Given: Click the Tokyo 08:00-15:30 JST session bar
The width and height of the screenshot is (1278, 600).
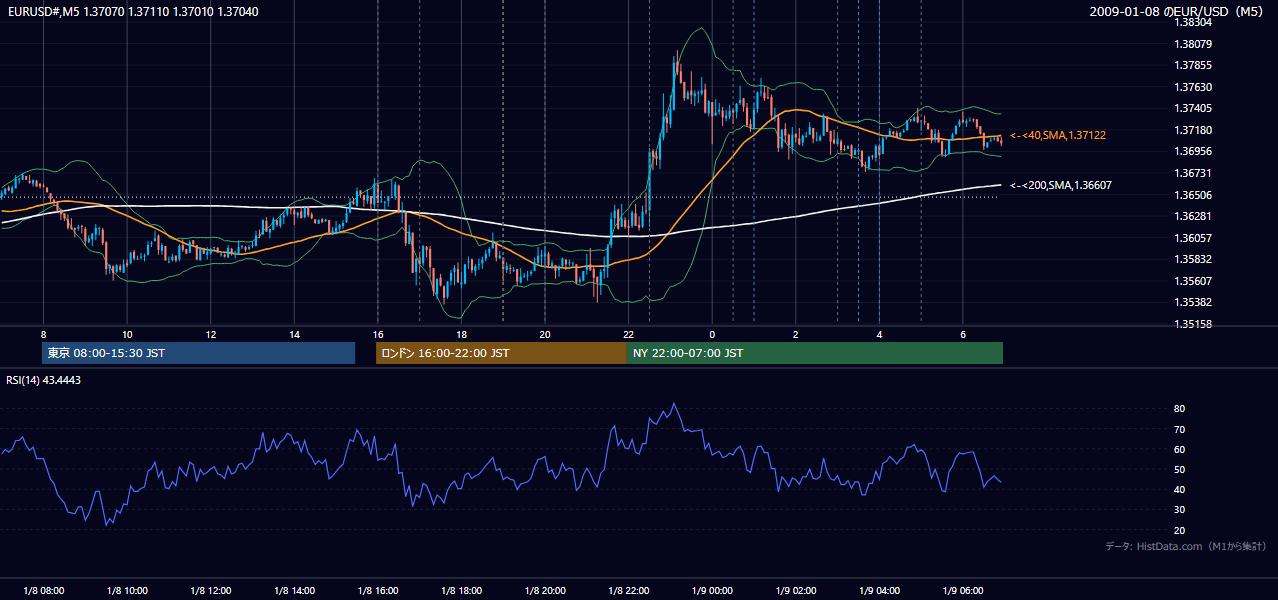Looking at the screenshot, I should pyautogui.click(x=198, y=353).
